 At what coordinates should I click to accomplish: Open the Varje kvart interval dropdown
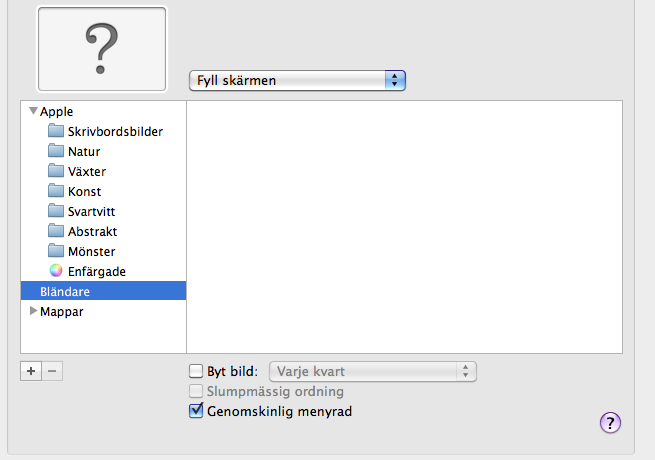373,372
